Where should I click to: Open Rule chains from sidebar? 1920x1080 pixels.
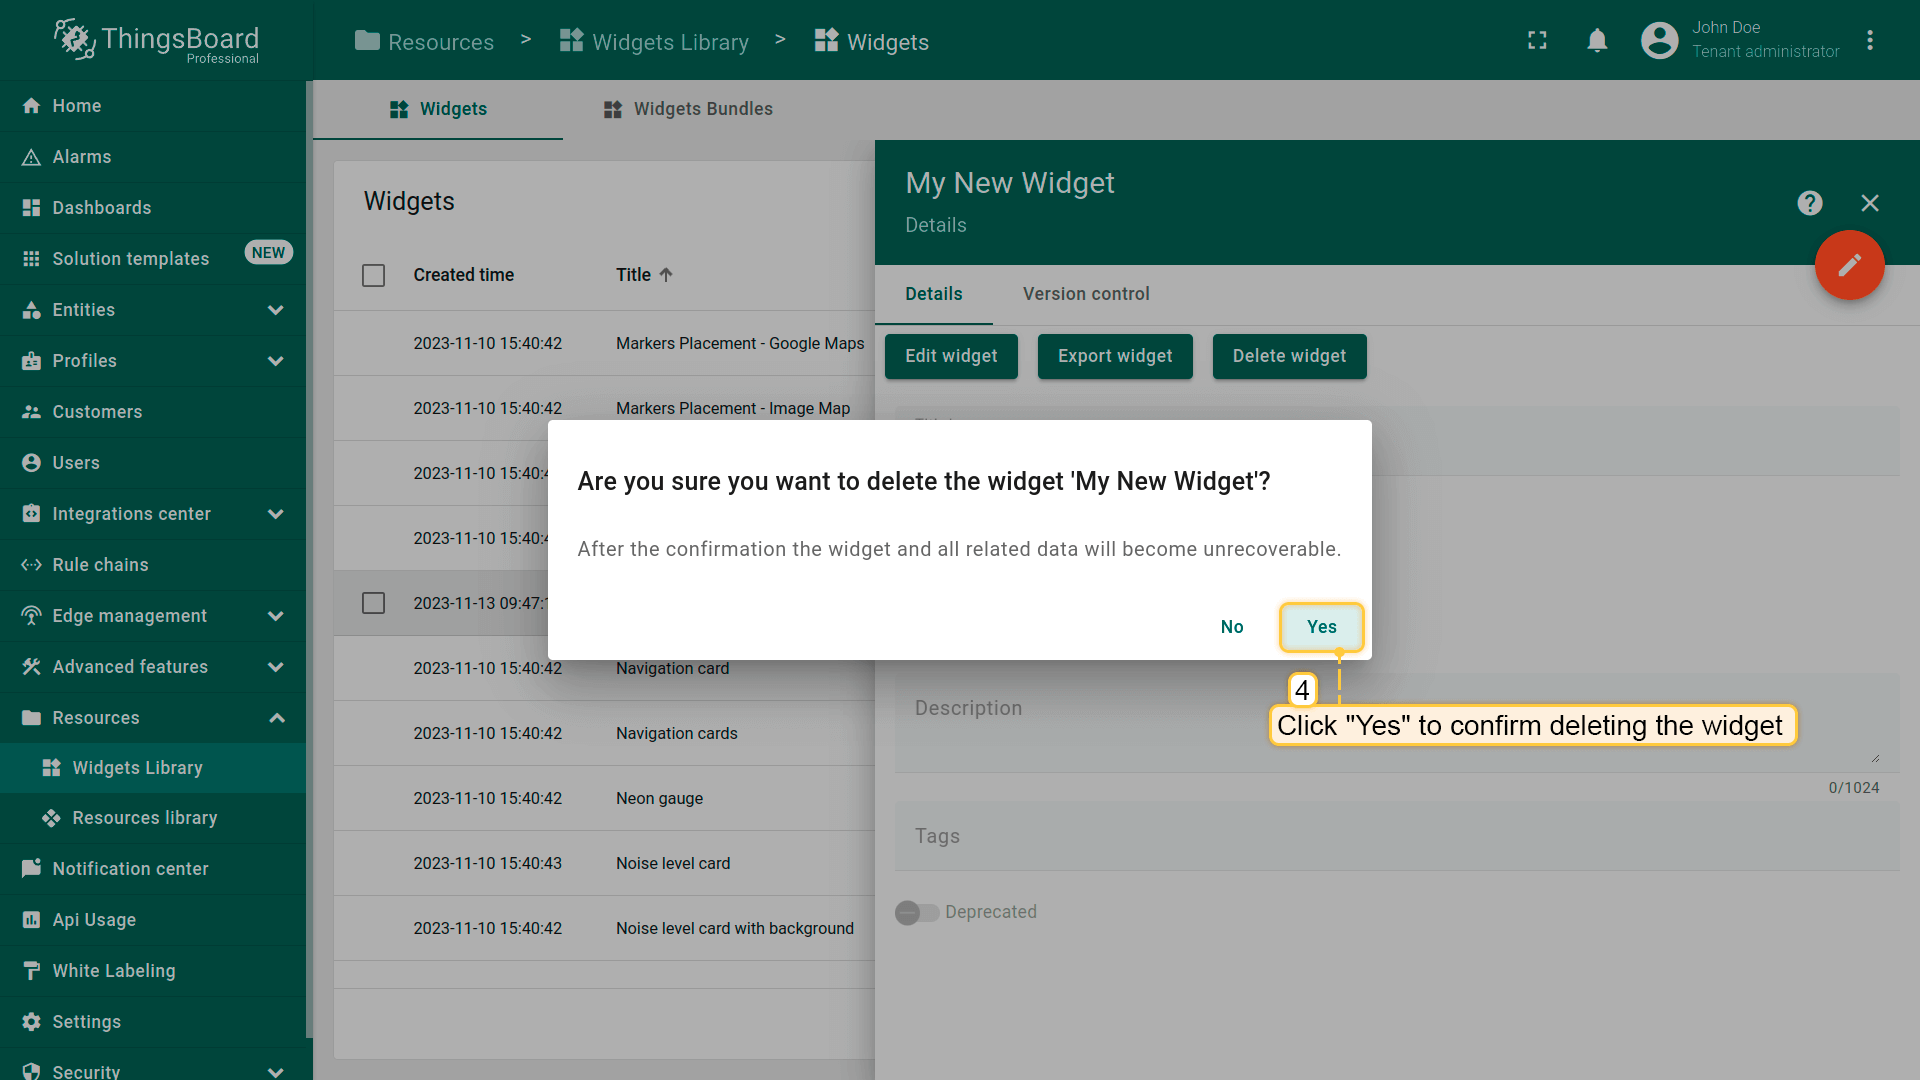pyautogui.click(x=100, y=565)
